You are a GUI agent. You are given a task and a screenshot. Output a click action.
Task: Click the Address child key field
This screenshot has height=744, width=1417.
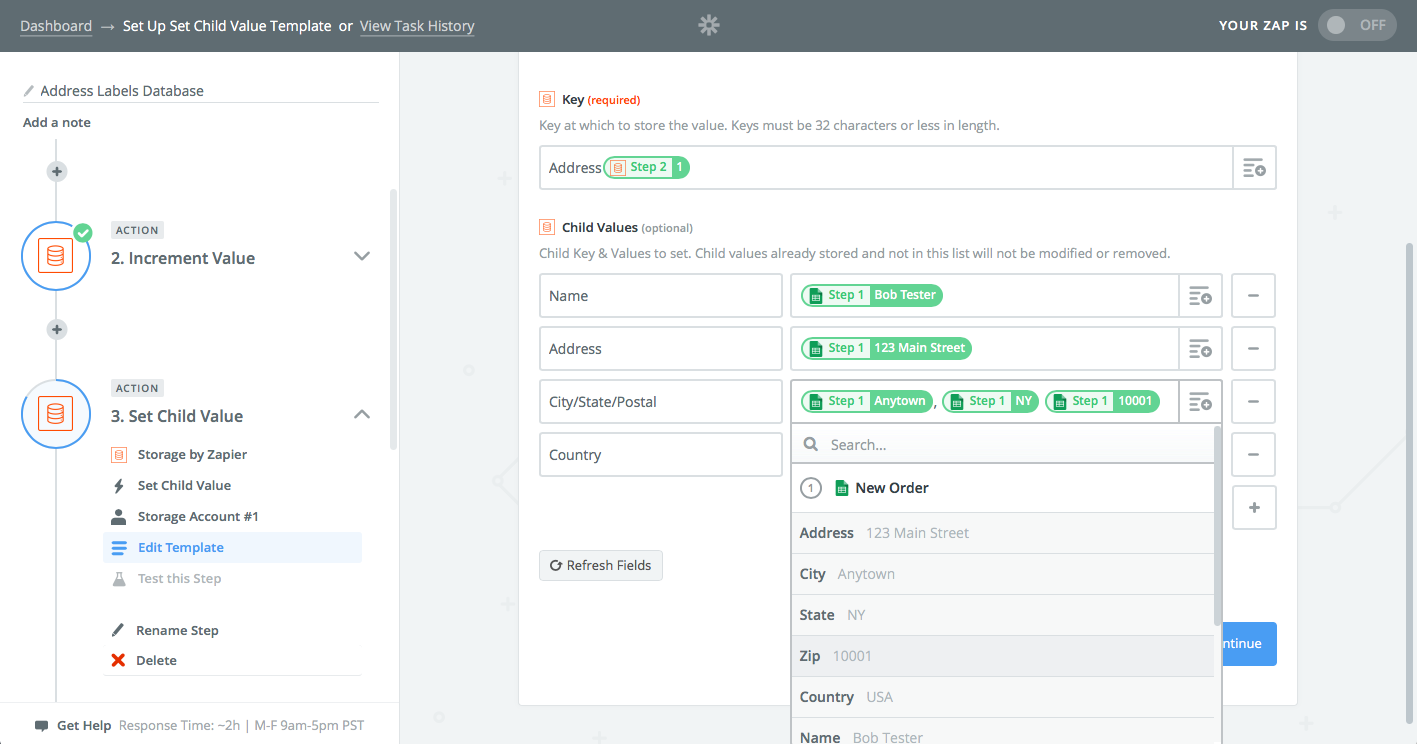660,349
